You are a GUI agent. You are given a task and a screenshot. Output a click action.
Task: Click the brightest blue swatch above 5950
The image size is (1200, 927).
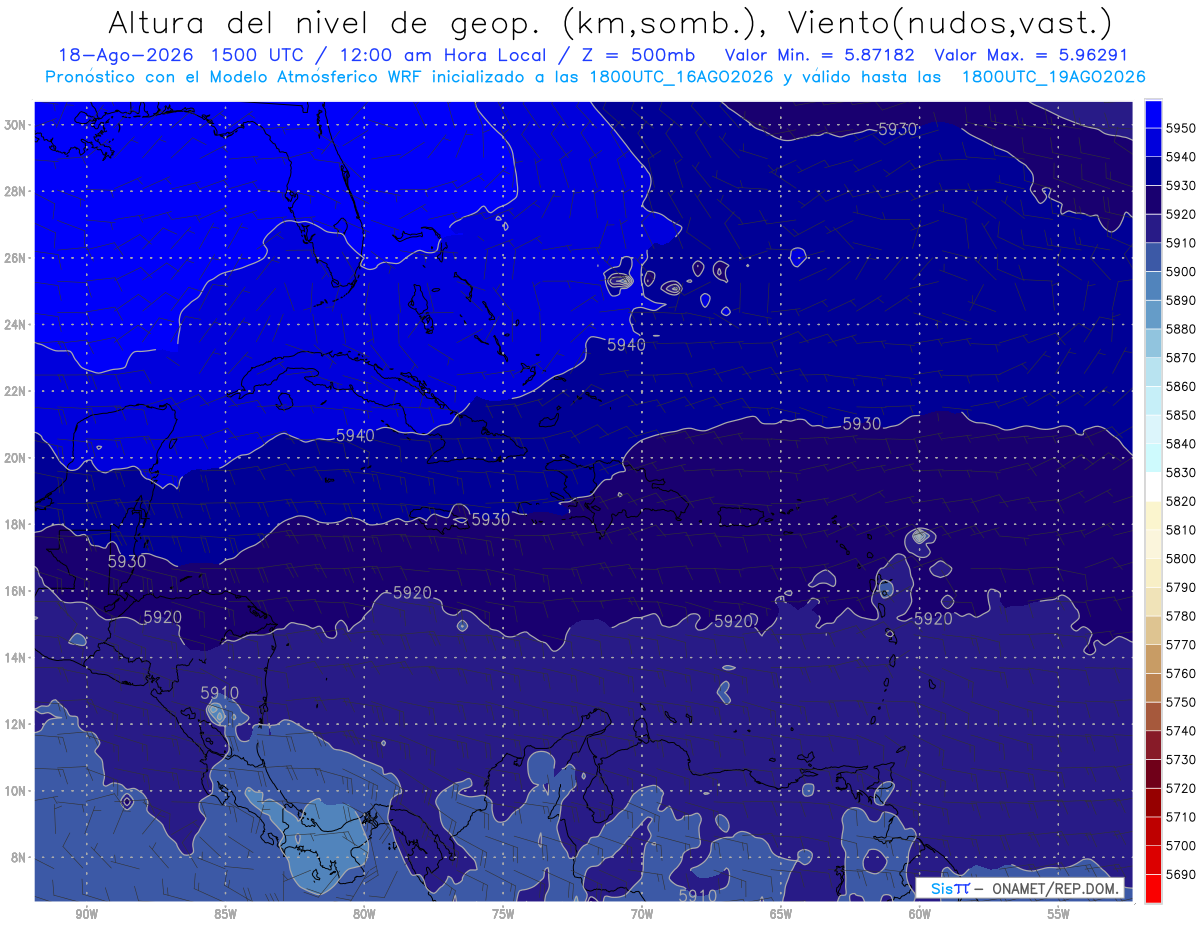click(x=1153, y=114)
